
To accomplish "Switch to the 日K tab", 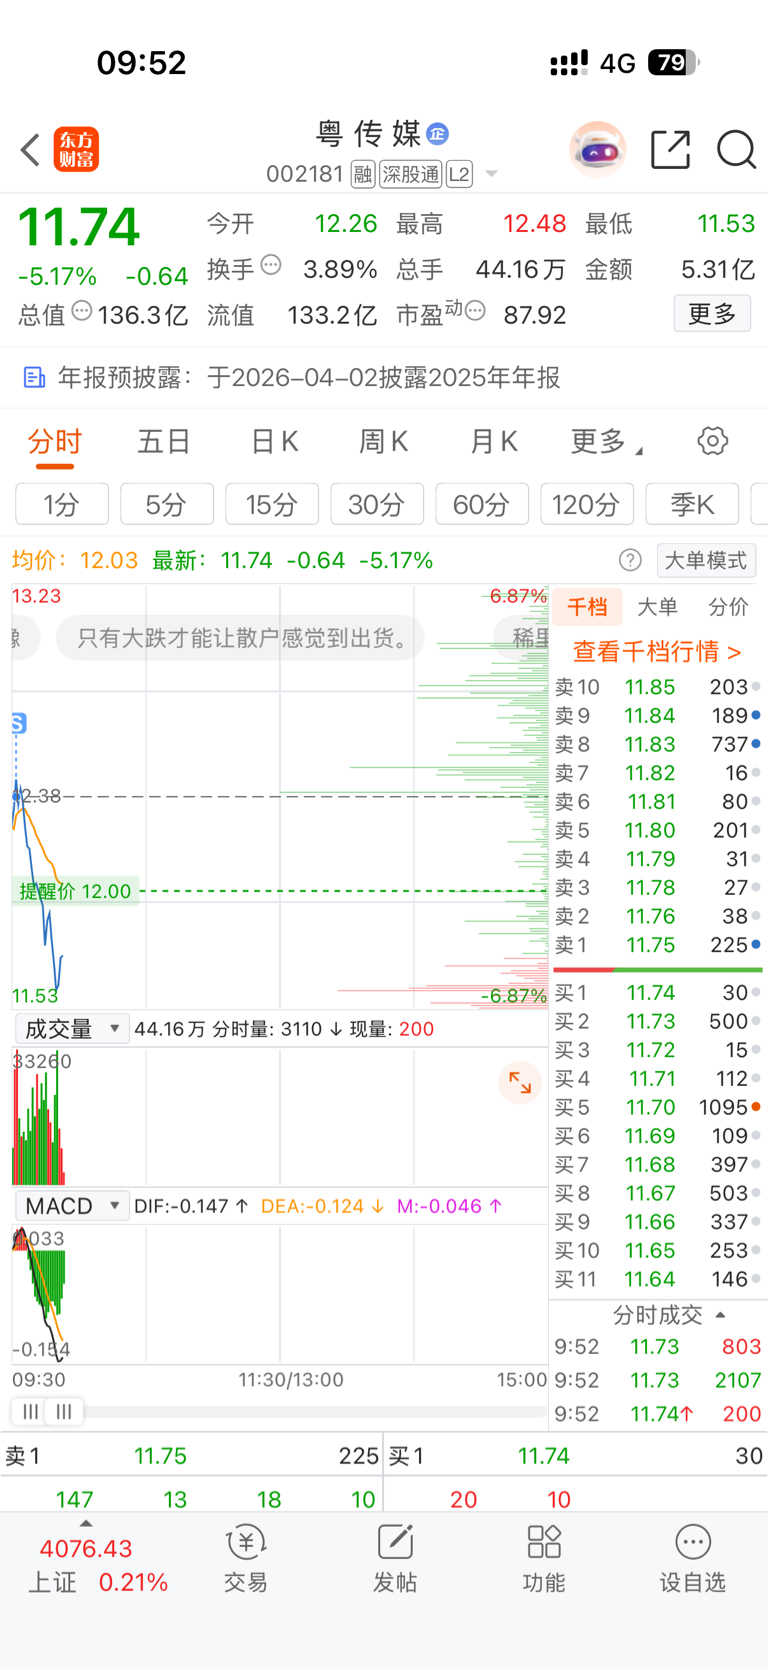I will [274, 441].
